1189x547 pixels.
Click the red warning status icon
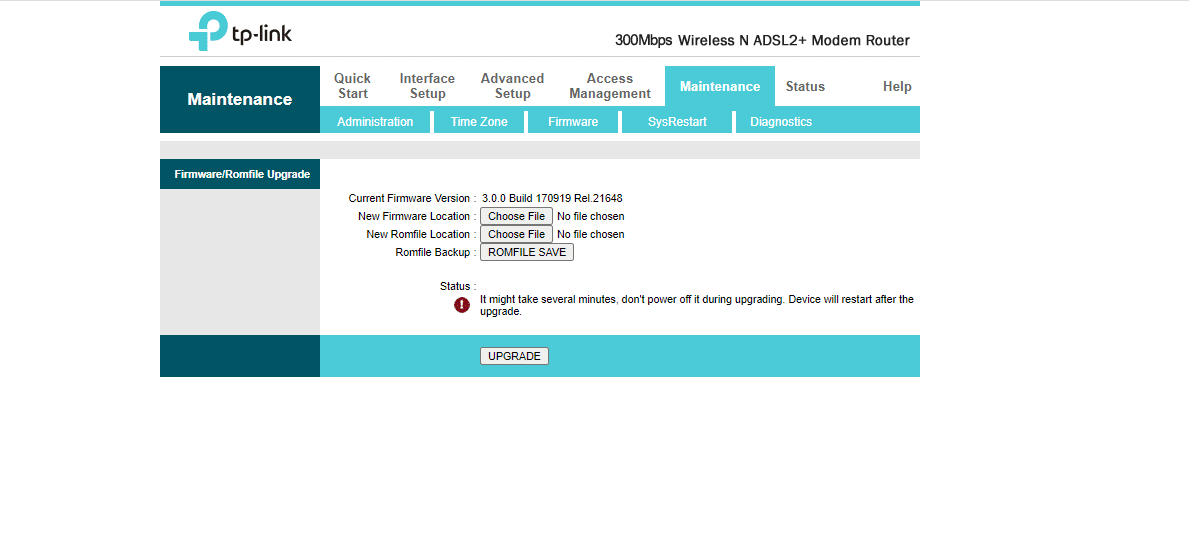[462, 305]
